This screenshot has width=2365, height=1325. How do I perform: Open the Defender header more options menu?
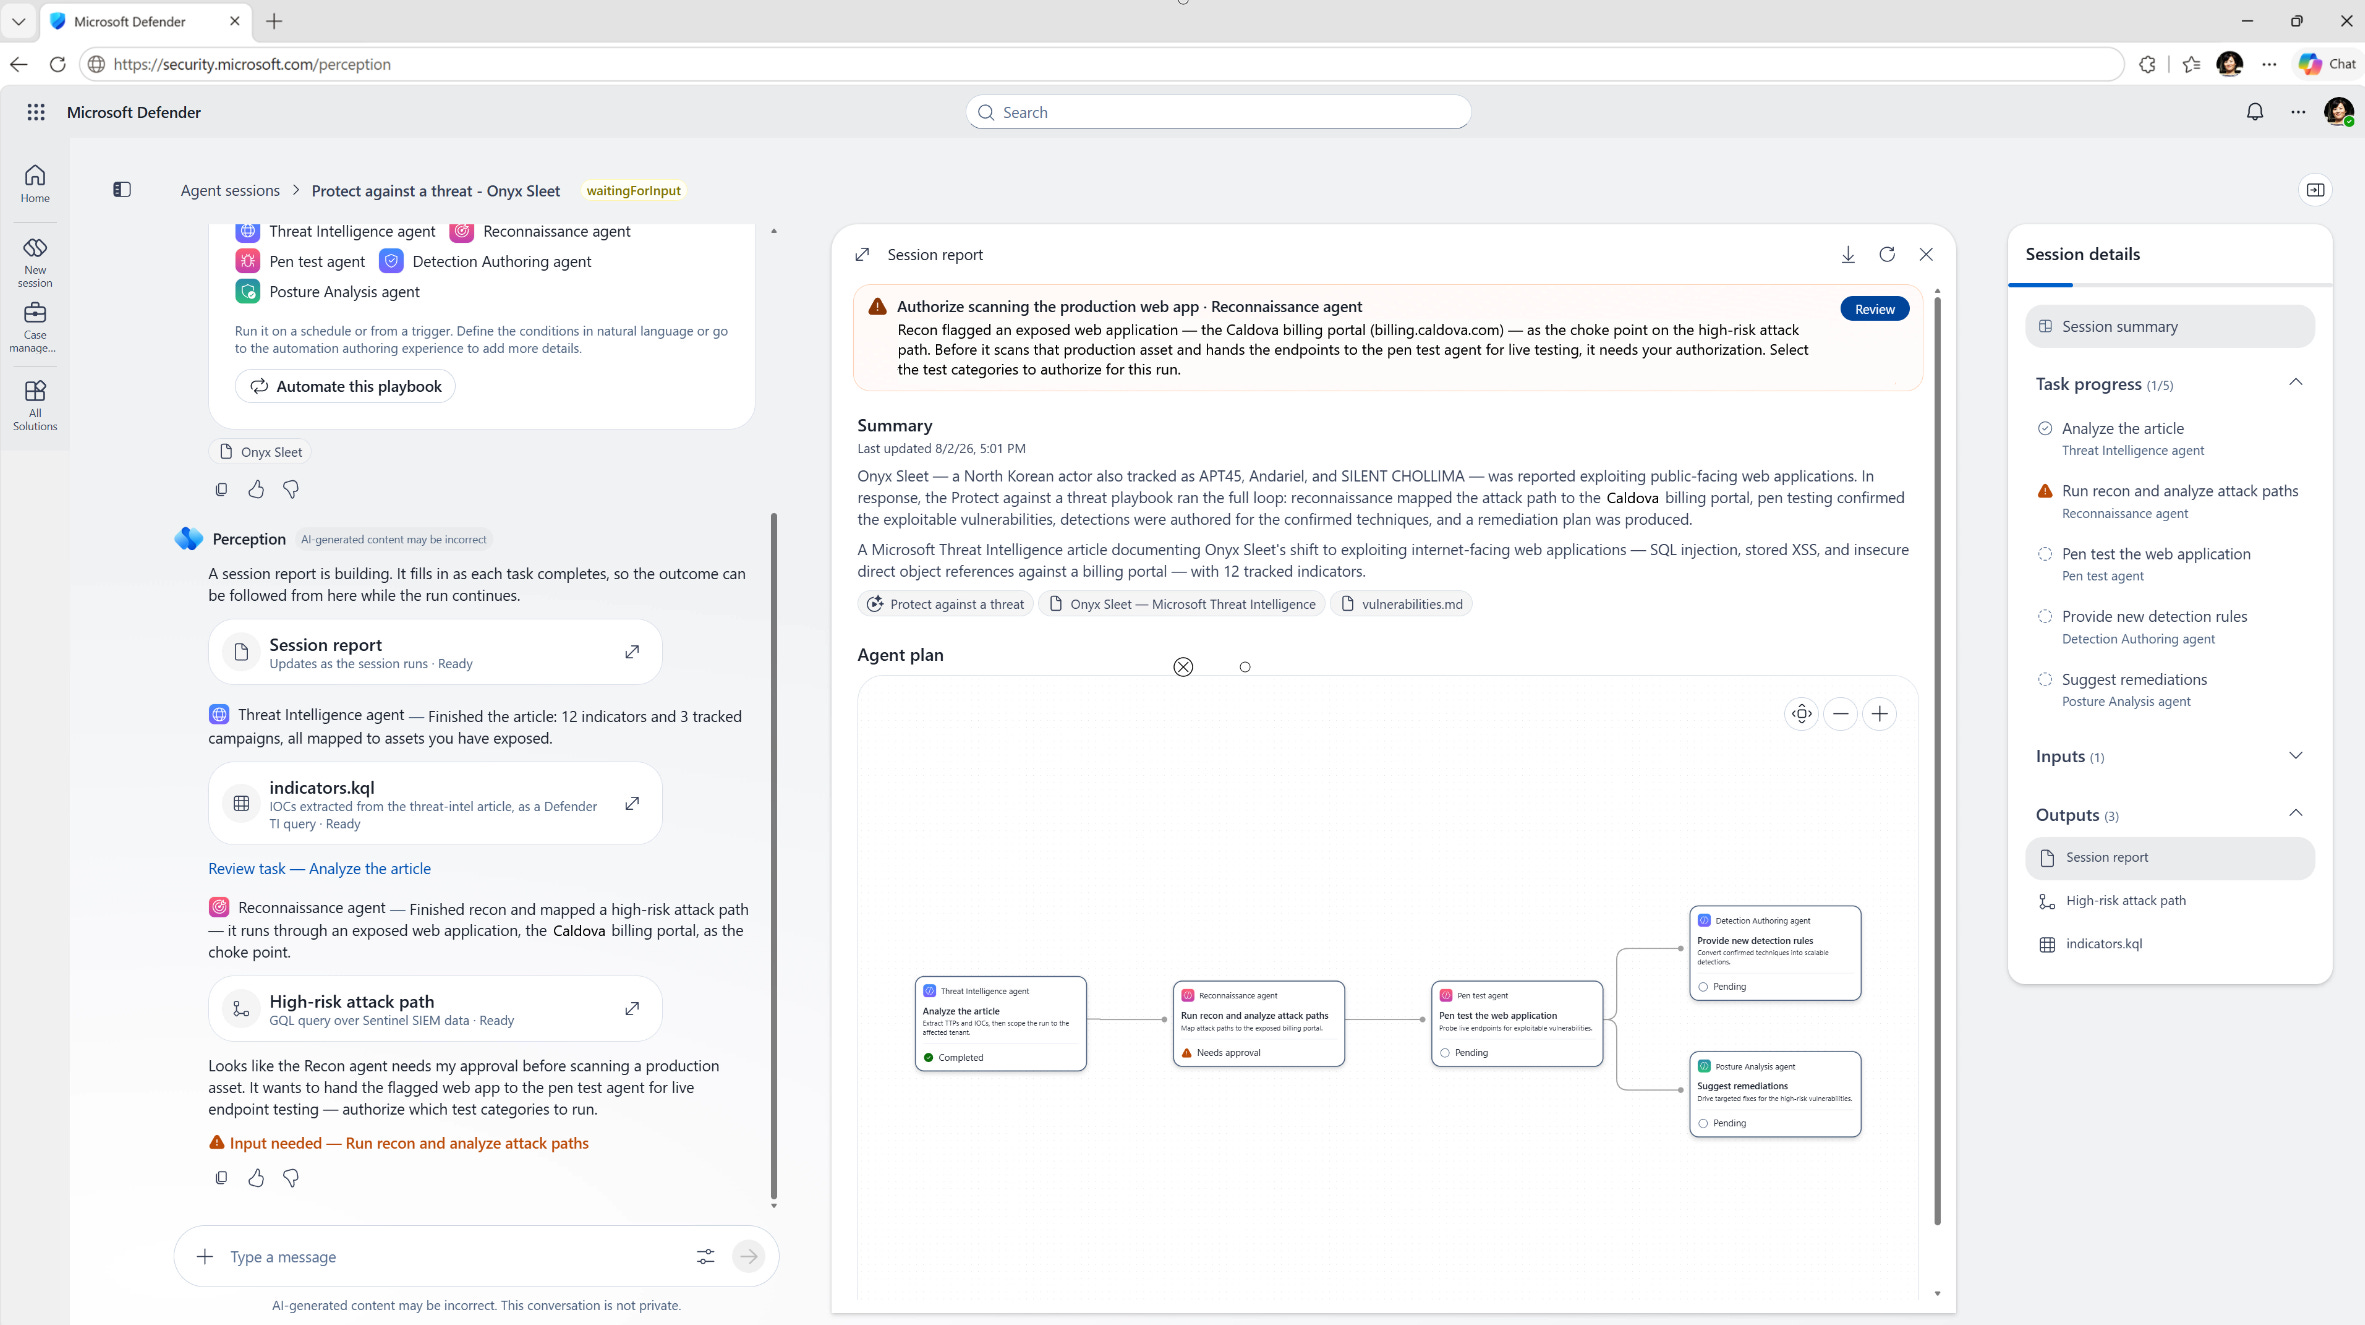tap(2298, 112)
